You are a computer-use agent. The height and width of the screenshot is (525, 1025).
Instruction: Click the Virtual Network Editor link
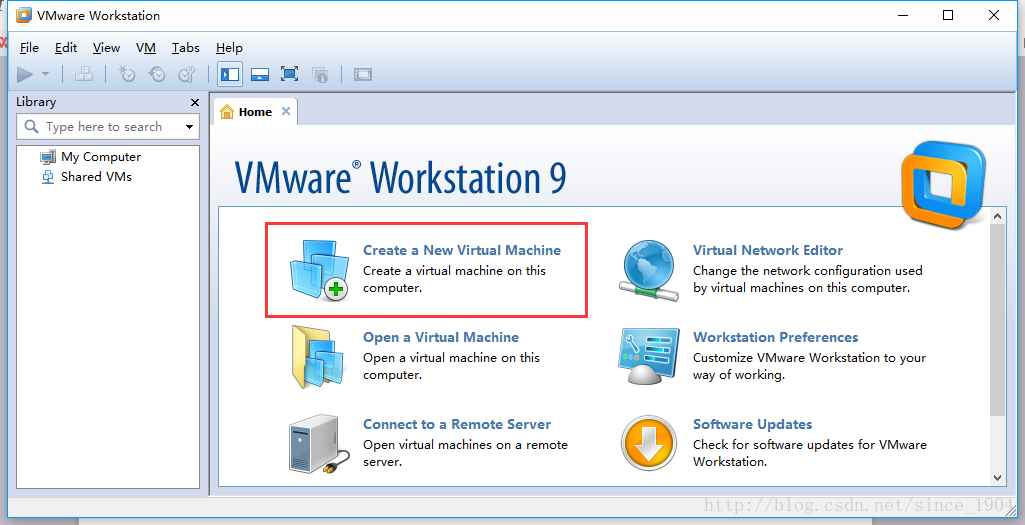(x=767, y=250)
